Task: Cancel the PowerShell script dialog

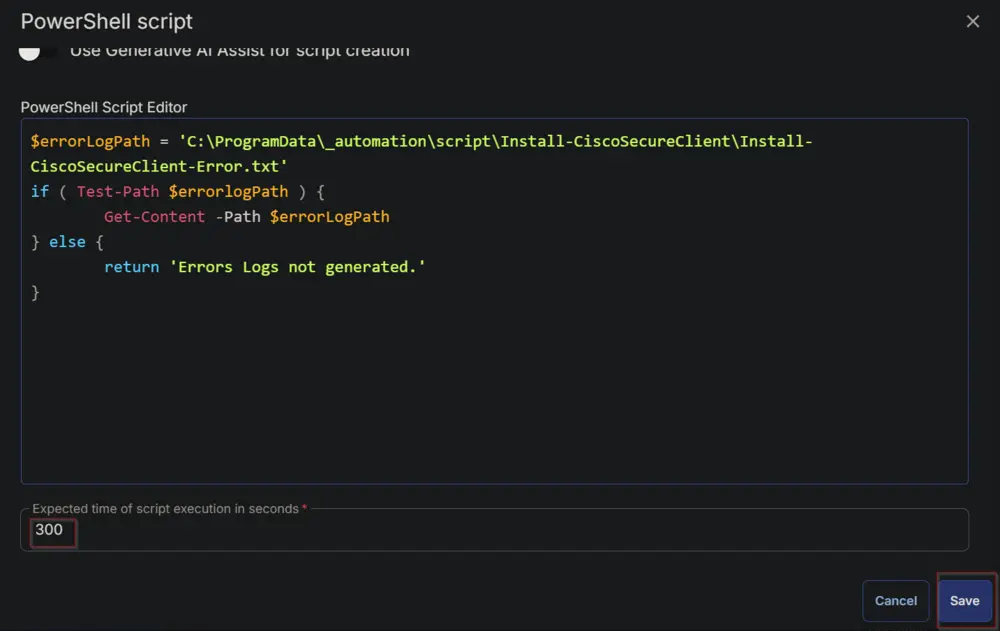Action: click(x=895, y=600)
